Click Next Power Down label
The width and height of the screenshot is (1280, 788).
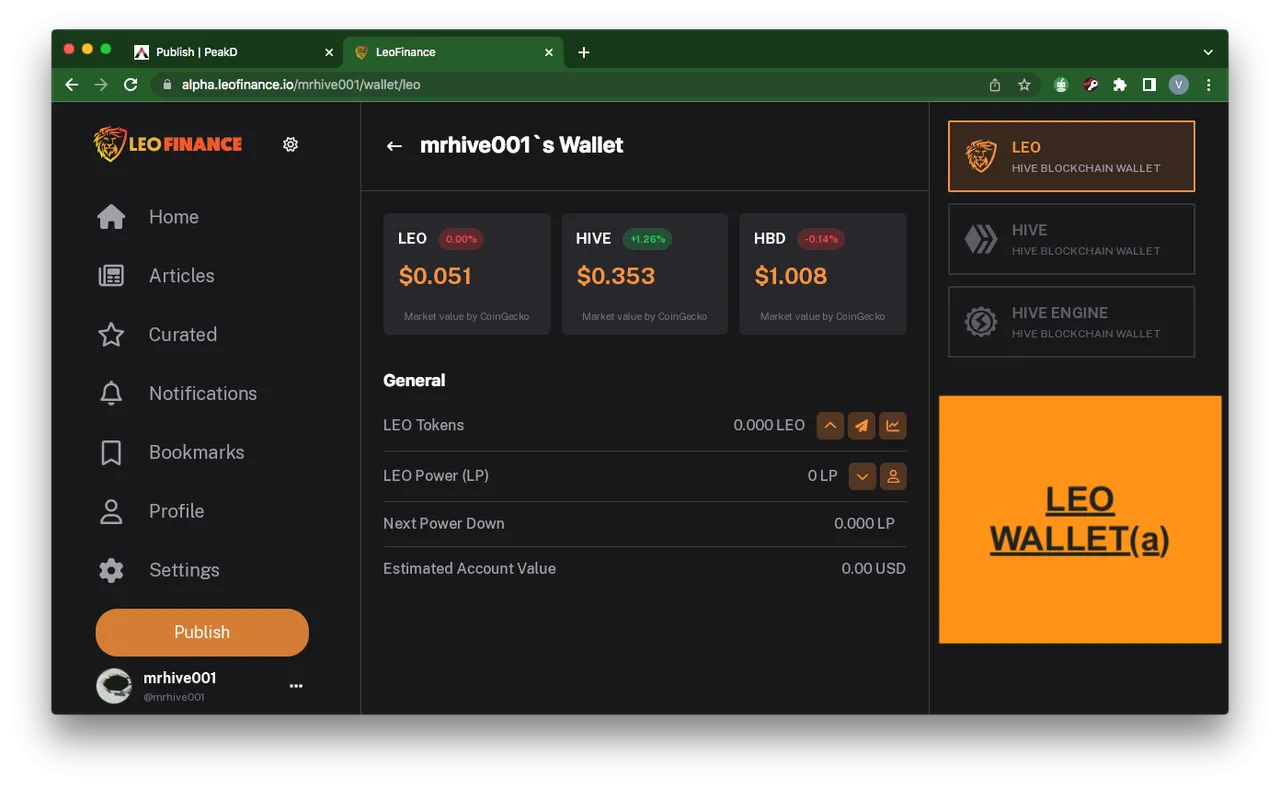pos(444,524)
